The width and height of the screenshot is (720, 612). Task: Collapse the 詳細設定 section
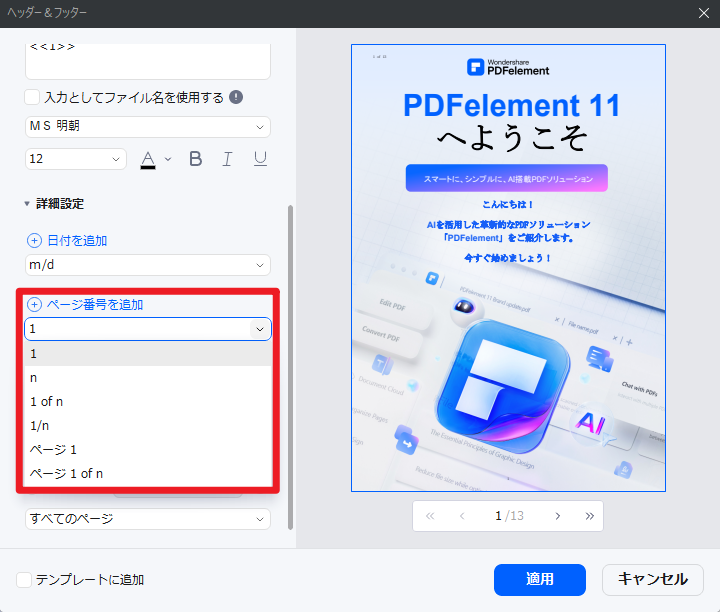click(x=27, y=204)
